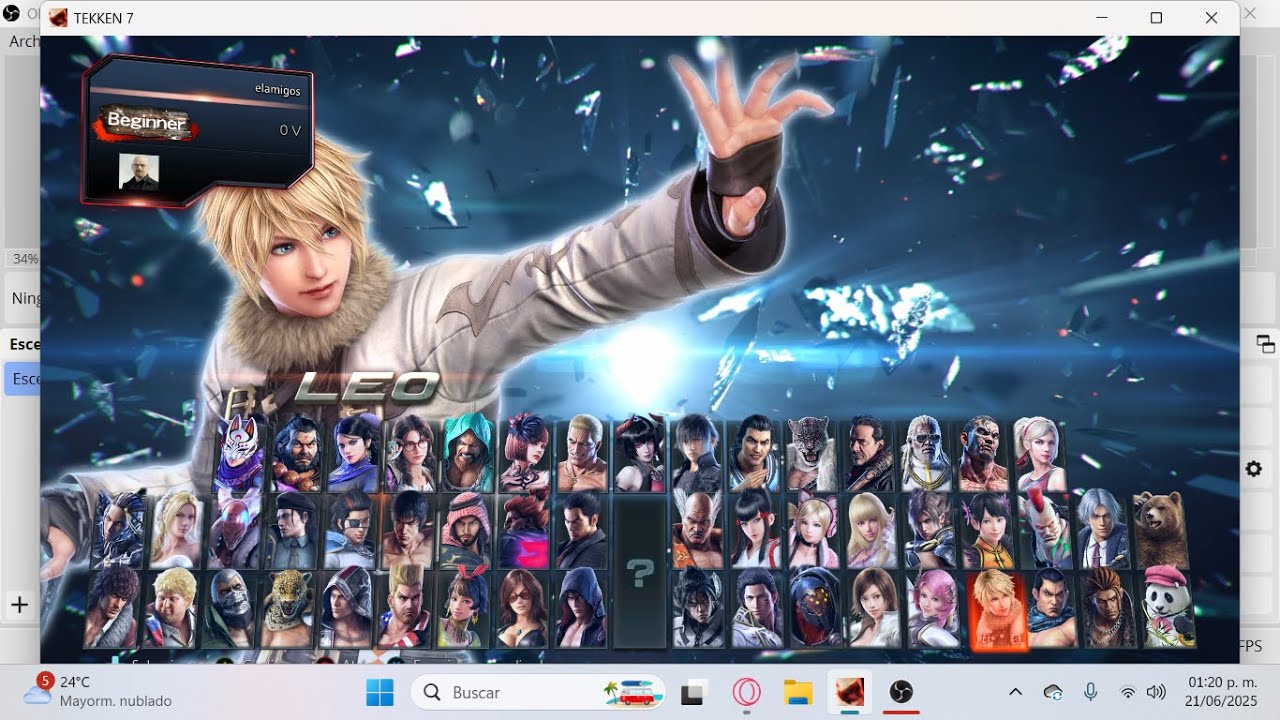Image resolution: width=1280 pixels, height=720 pixels.
Task: Select Shaheen wearing the keffiyeh
Action: tap(467, 530)
